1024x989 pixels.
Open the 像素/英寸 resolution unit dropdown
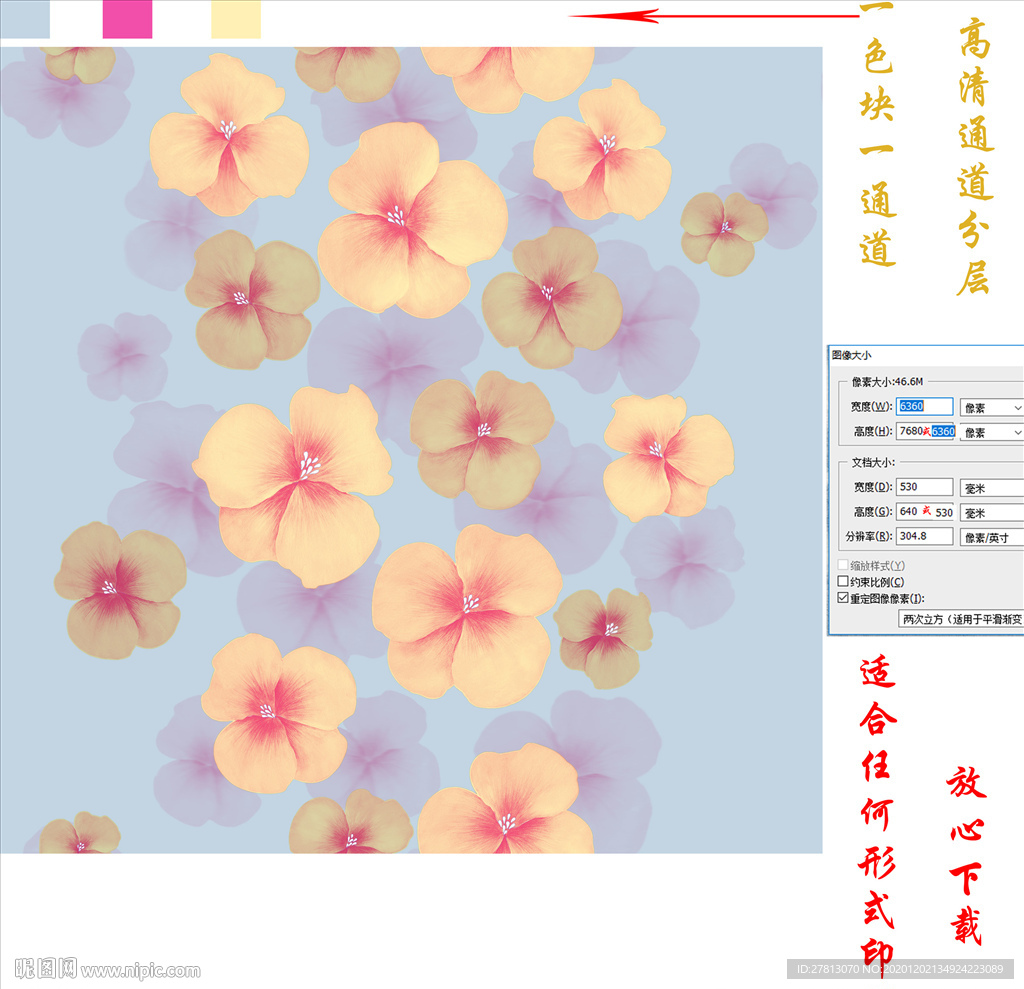(x=991, y=538)
